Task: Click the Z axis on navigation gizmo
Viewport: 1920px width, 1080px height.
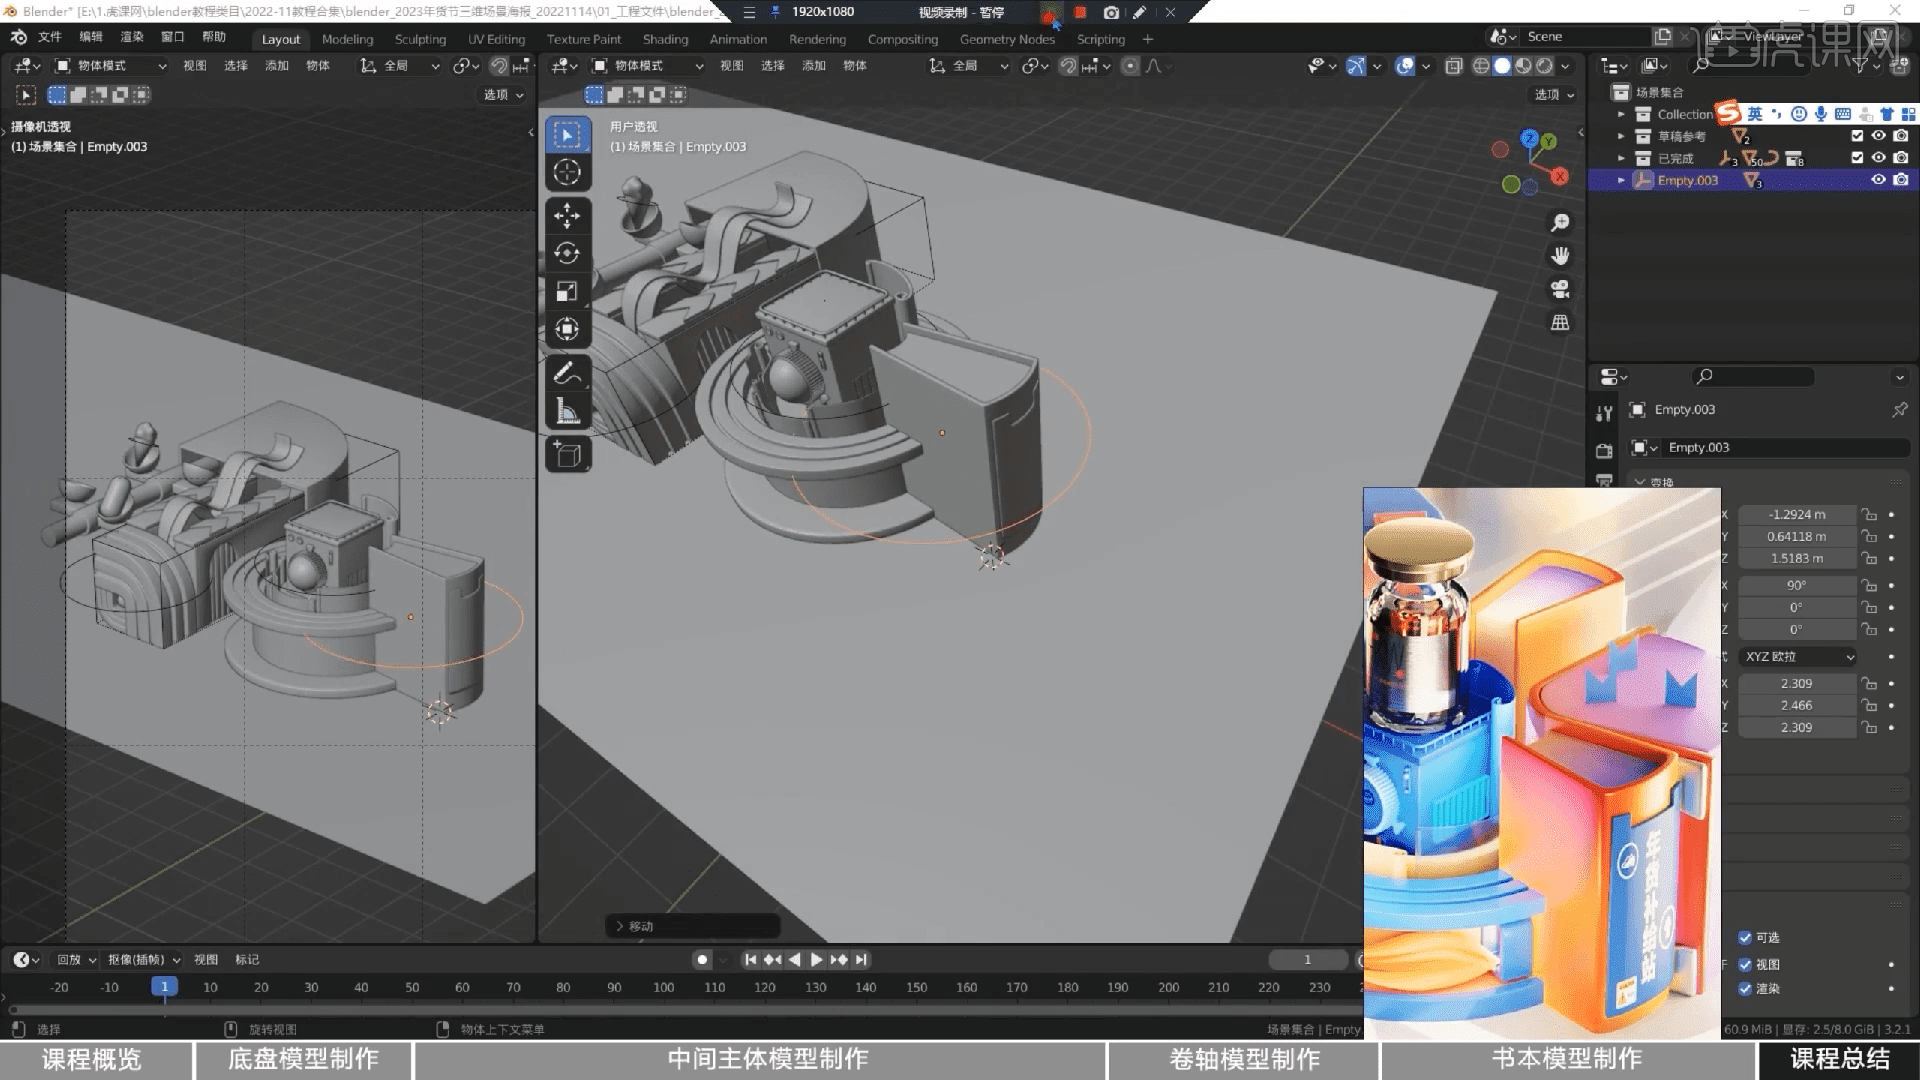Action: click(x=1529, y=137)
